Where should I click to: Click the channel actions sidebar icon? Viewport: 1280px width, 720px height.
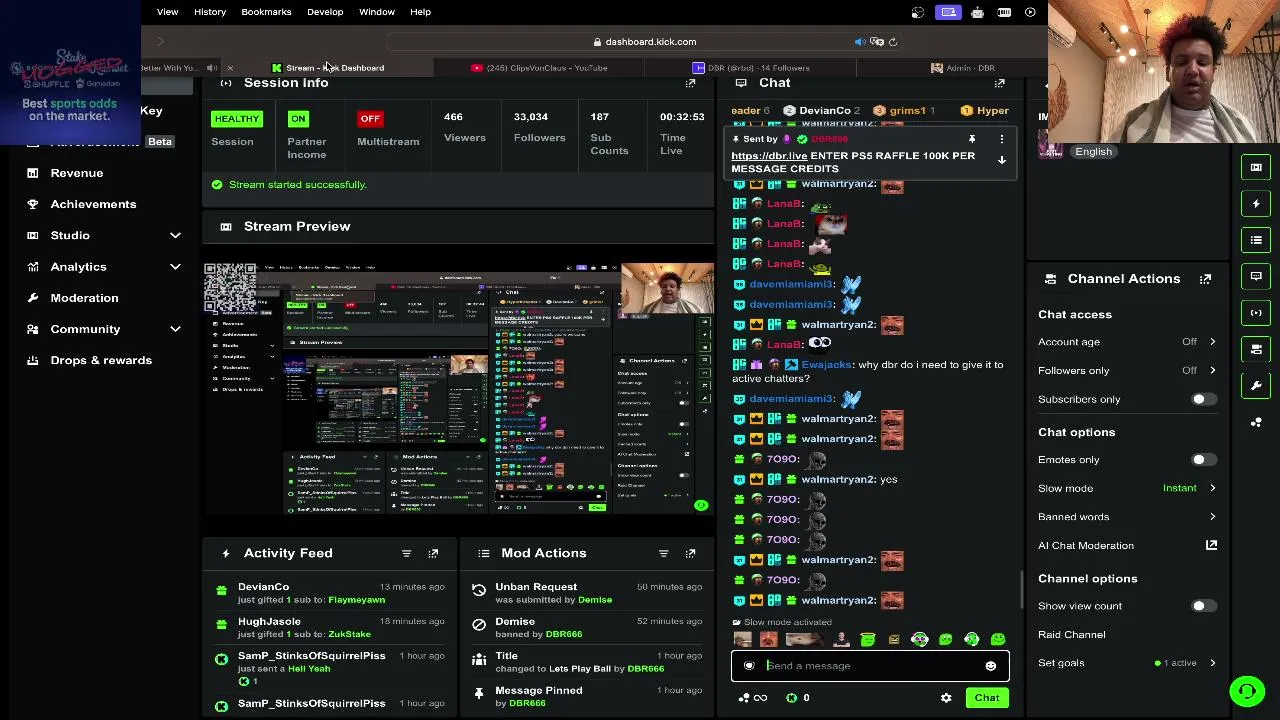click(x=1256, y=349)
